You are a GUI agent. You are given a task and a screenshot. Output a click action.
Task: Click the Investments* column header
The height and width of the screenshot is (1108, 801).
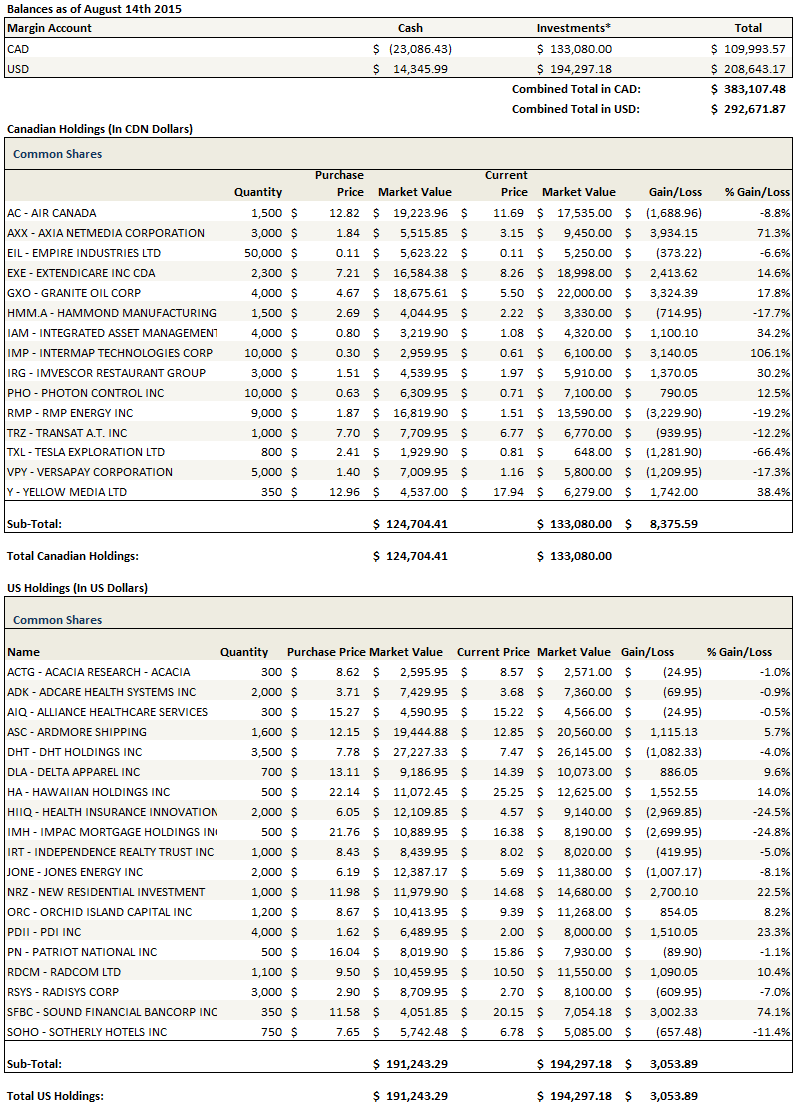pyautogui.click(x=574, y=28)
